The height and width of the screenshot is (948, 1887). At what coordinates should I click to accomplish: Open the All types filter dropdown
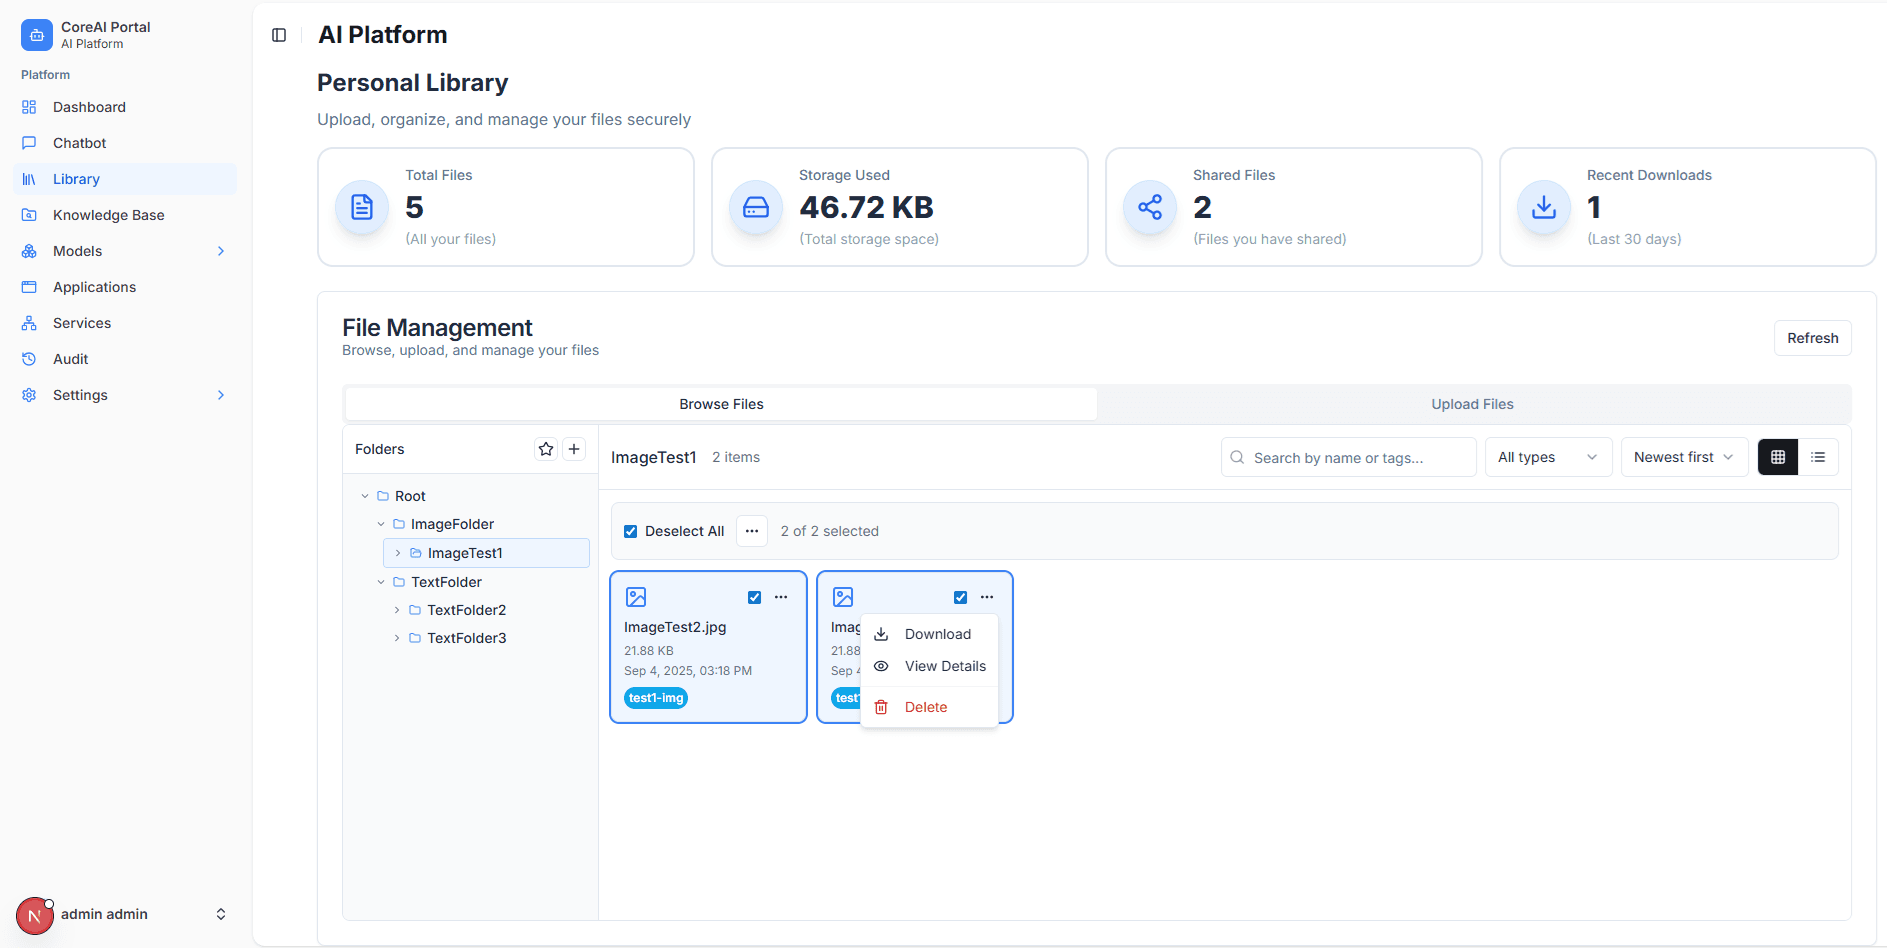coord(1547,457)
